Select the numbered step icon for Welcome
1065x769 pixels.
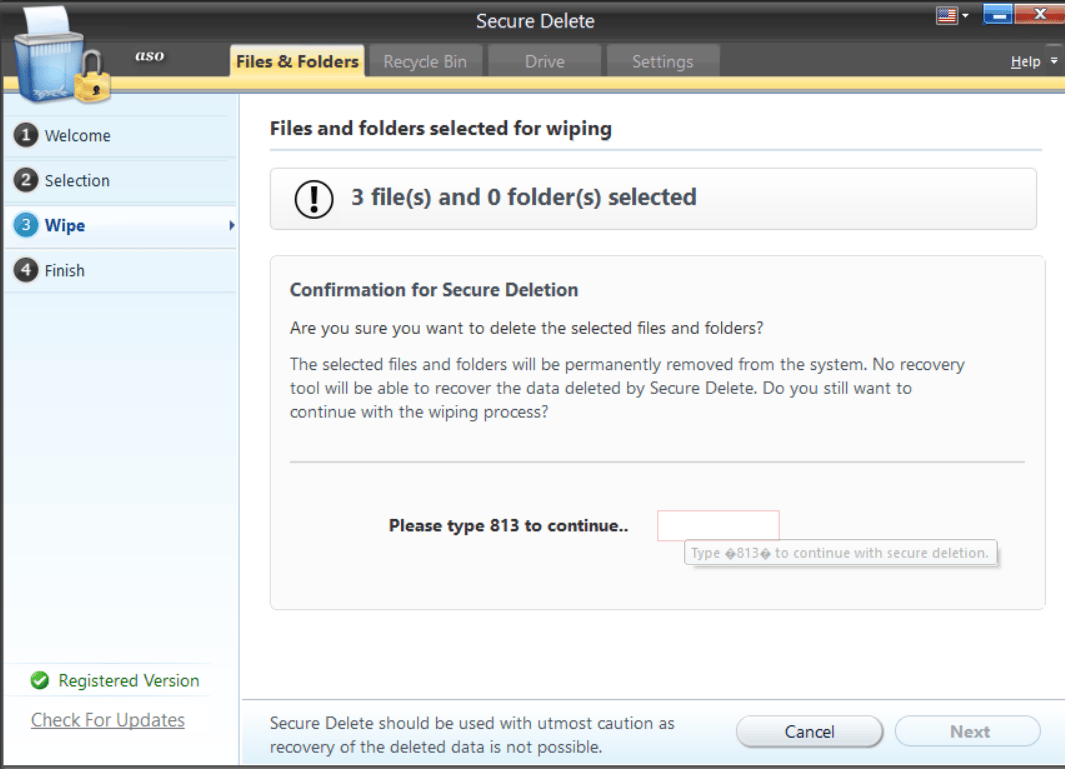tap(25, 135)
